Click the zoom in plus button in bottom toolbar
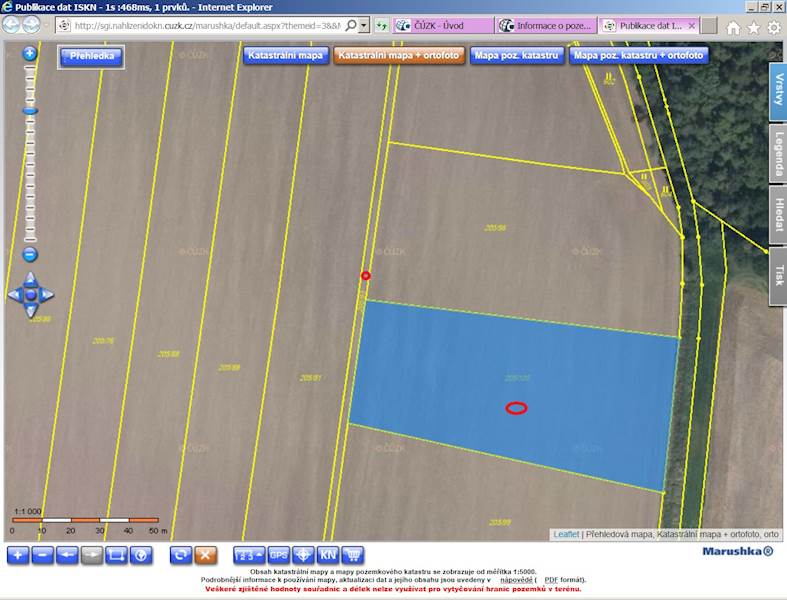Image resolution: width=787 pixels, height=600 pixels. tap(18, 555)
